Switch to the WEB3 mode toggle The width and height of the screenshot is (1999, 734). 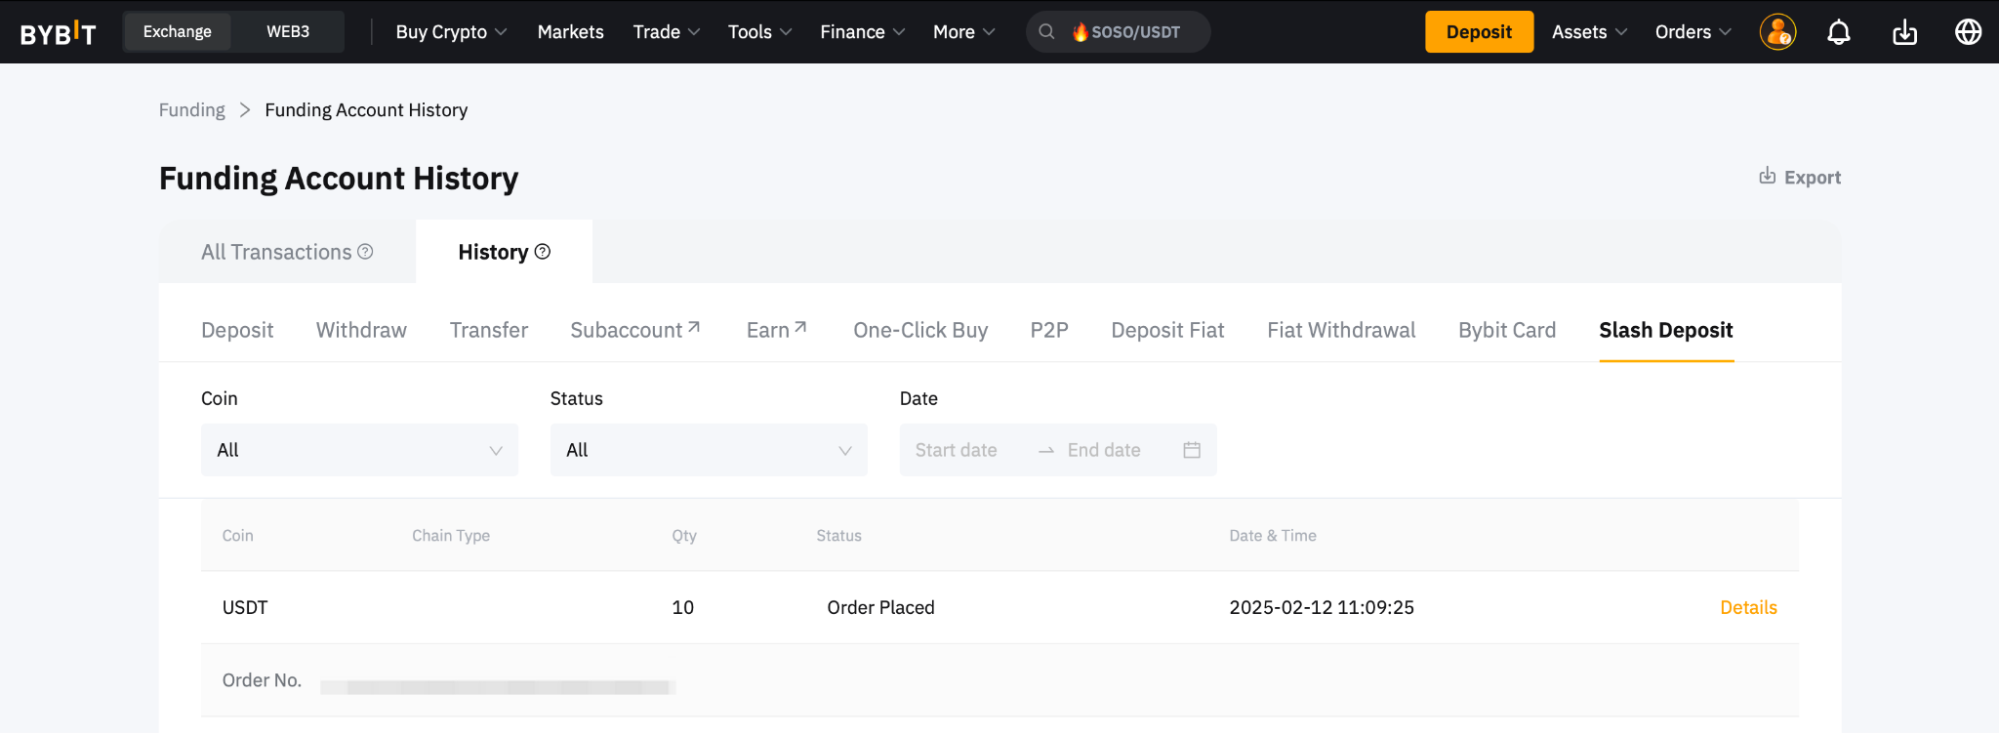(x=288, y=32)
